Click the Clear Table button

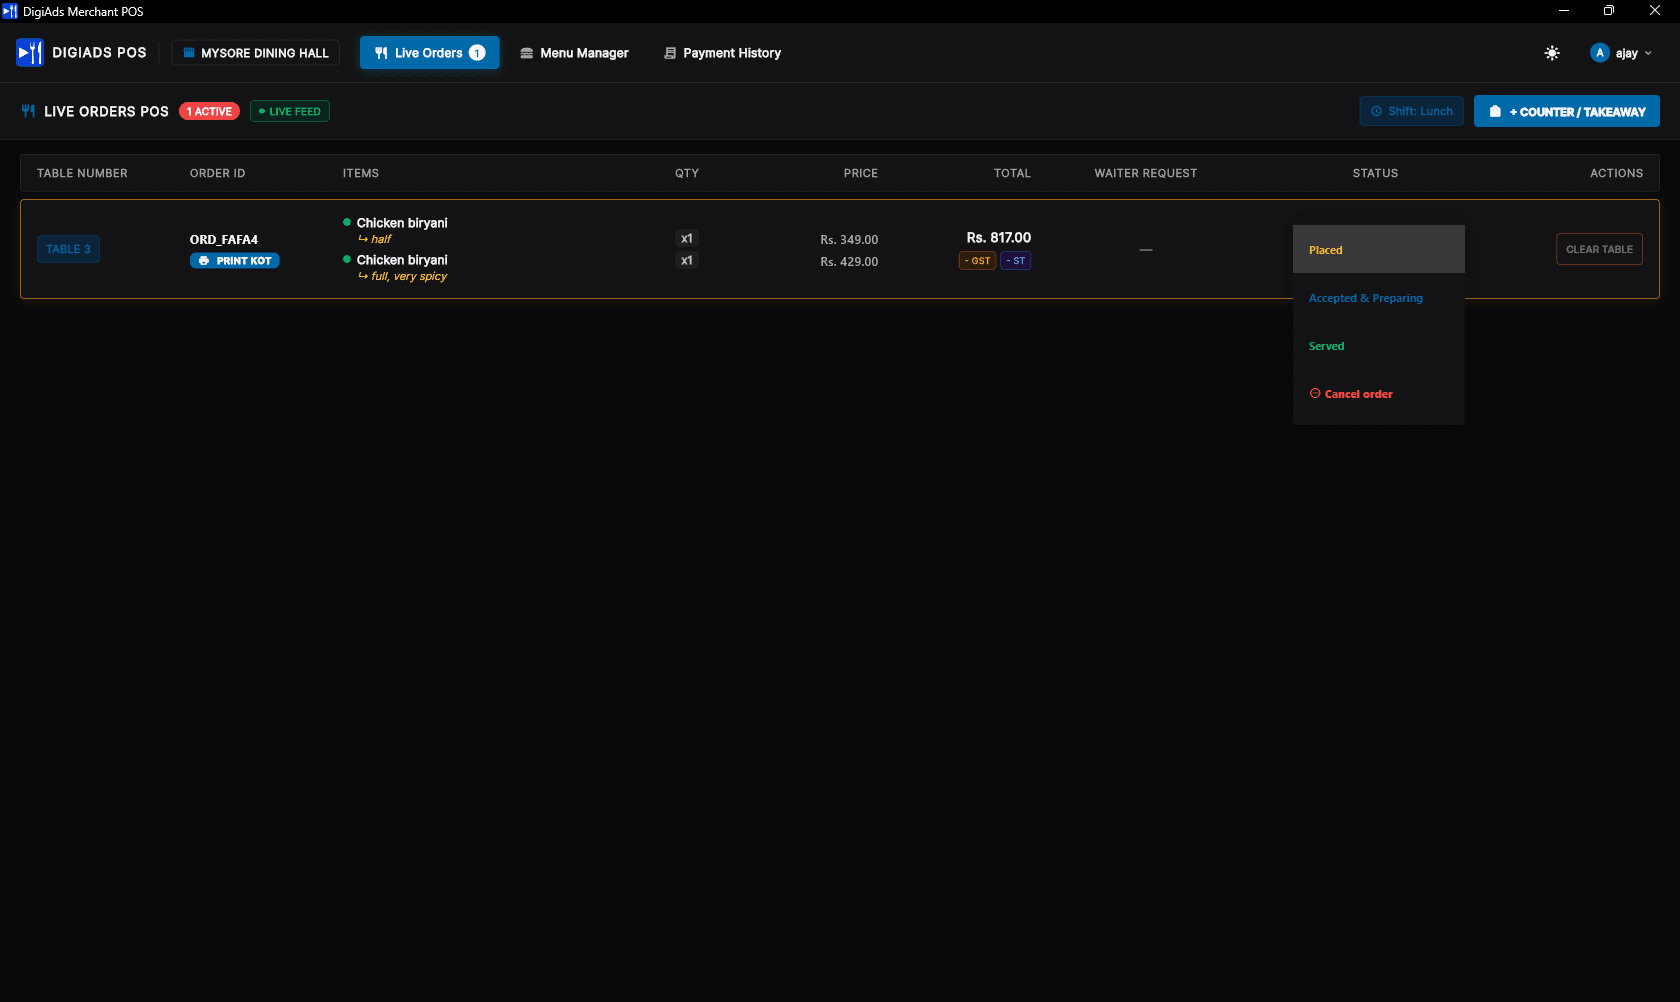tap(1599, 249)
